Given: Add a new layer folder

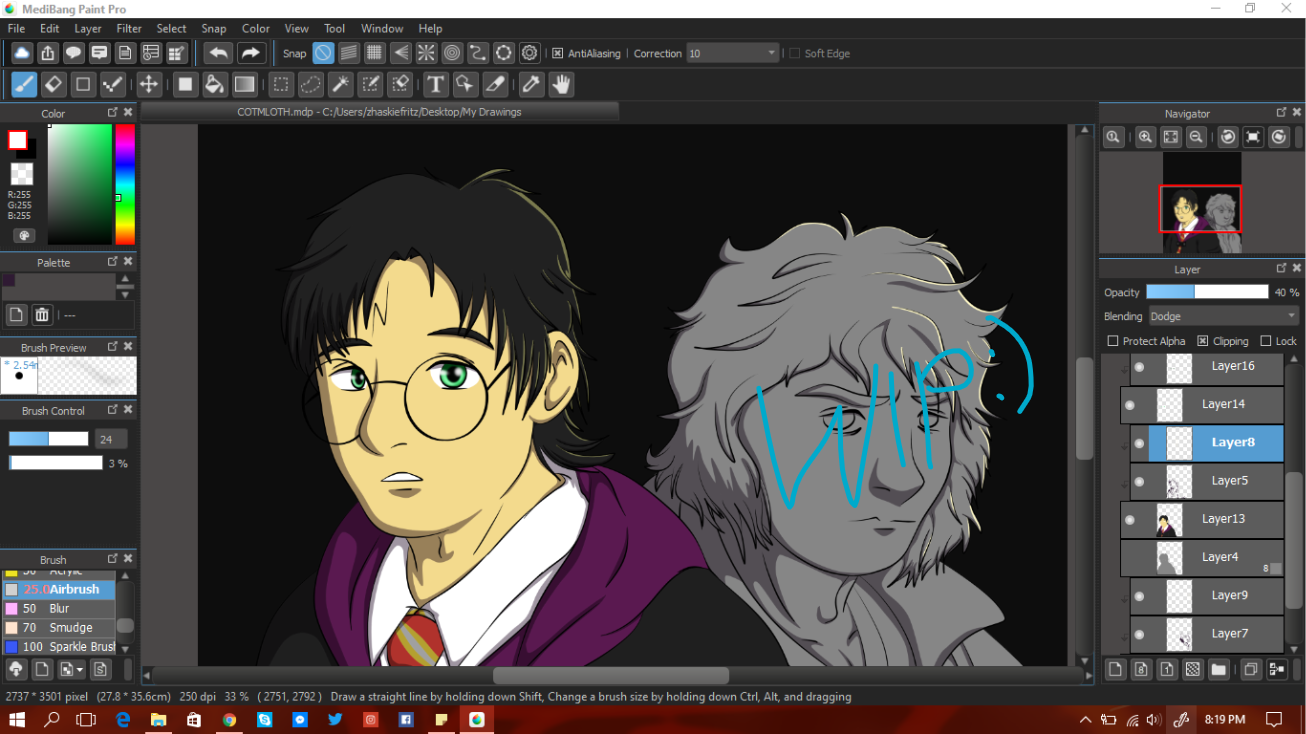Looking at the screenshot, I should (x=1218, y=669).
